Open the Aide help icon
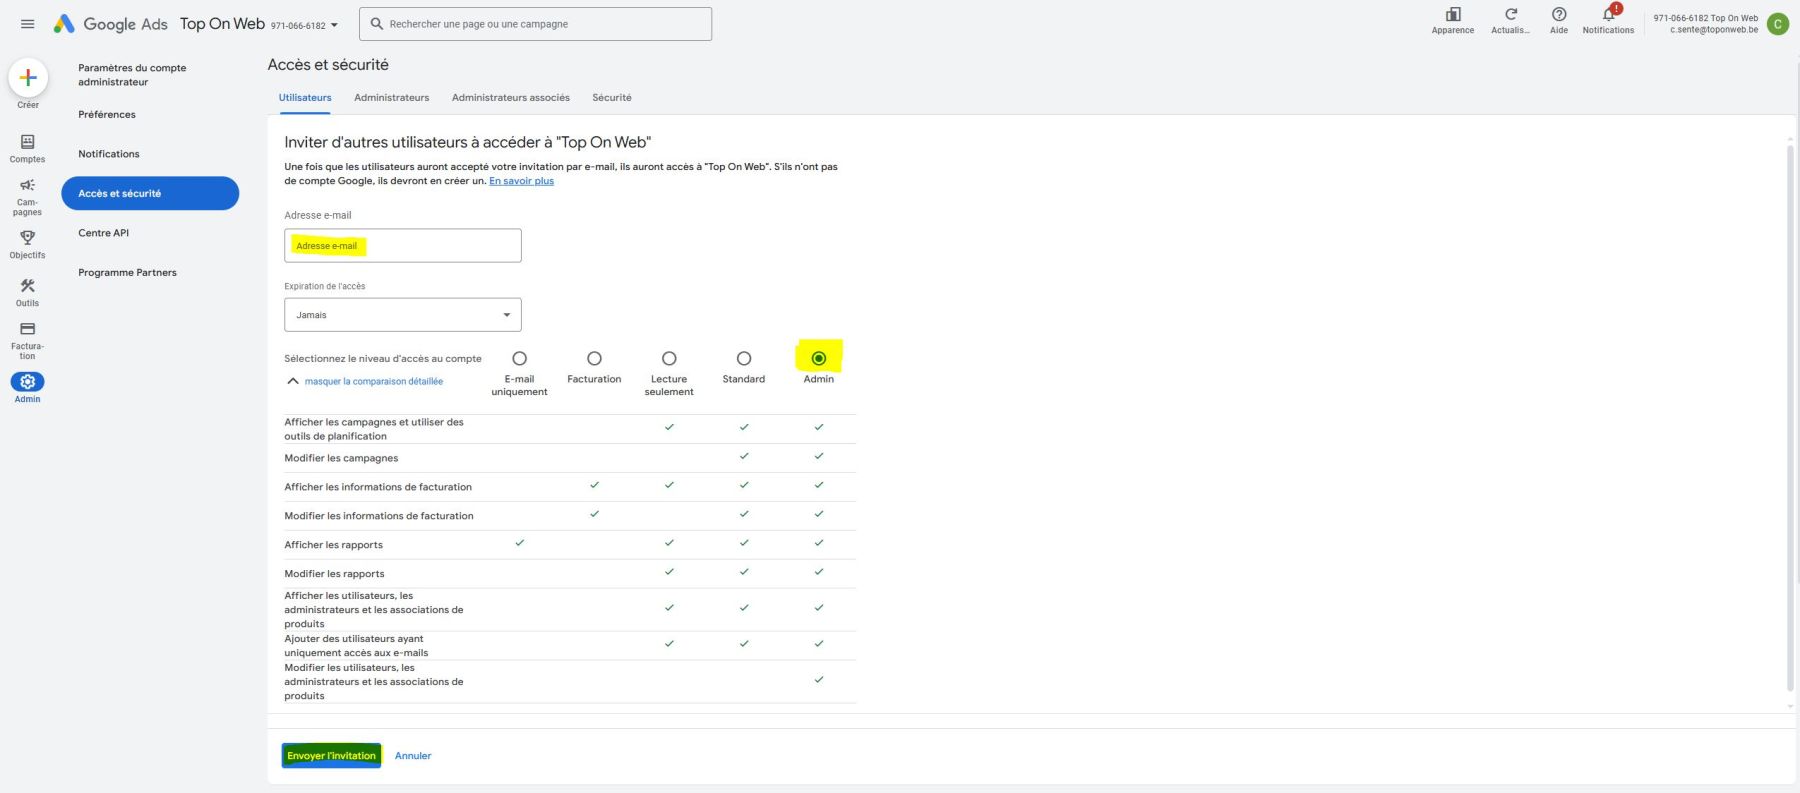Viewport: 1800px width, 793px height. click(1558, 15)
